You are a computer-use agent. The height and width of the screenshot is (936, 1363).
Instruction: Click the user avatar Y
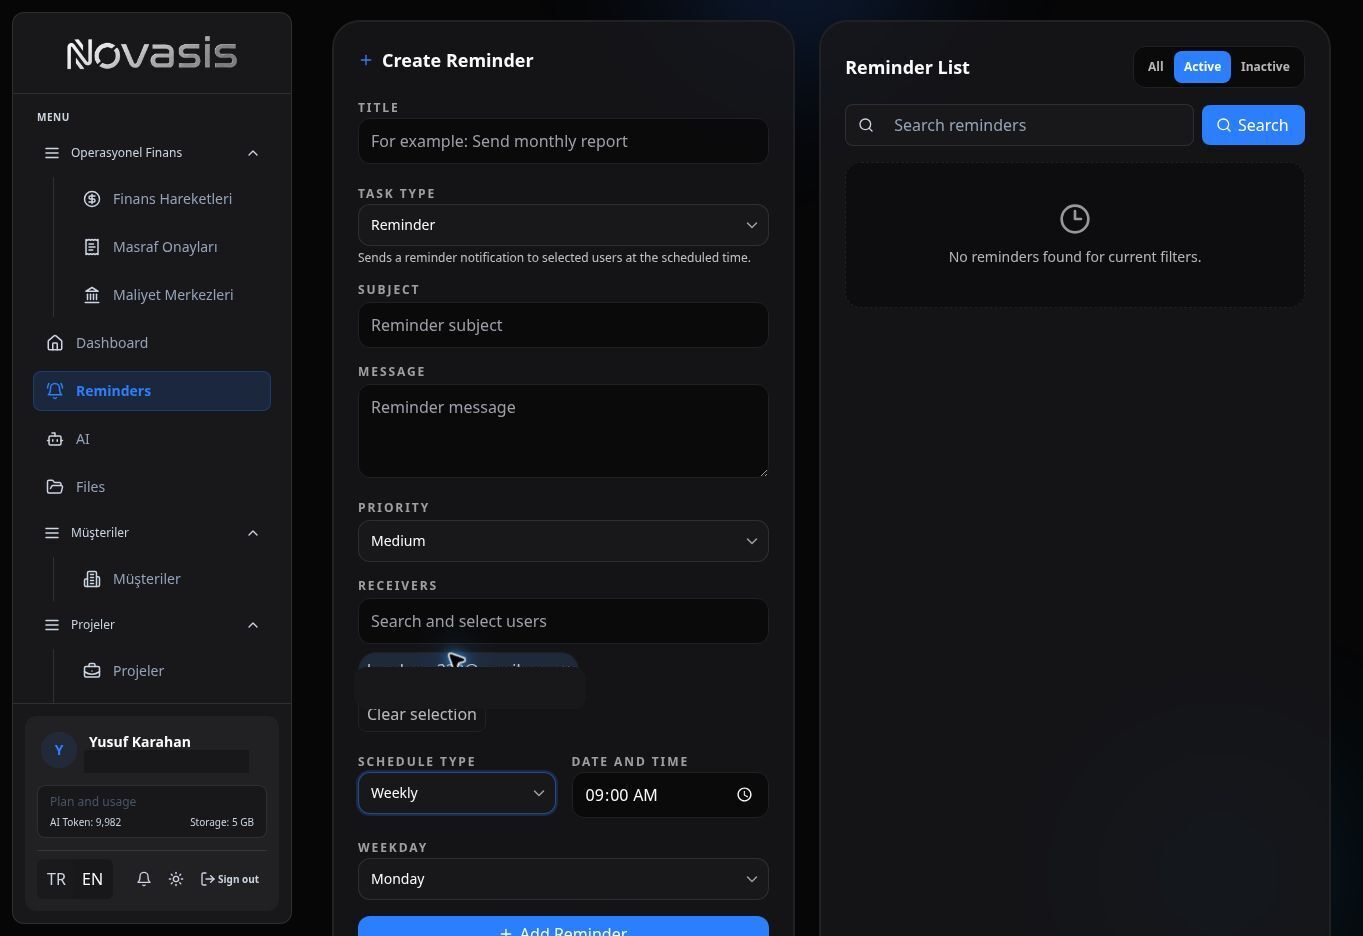tap(59, 750)
